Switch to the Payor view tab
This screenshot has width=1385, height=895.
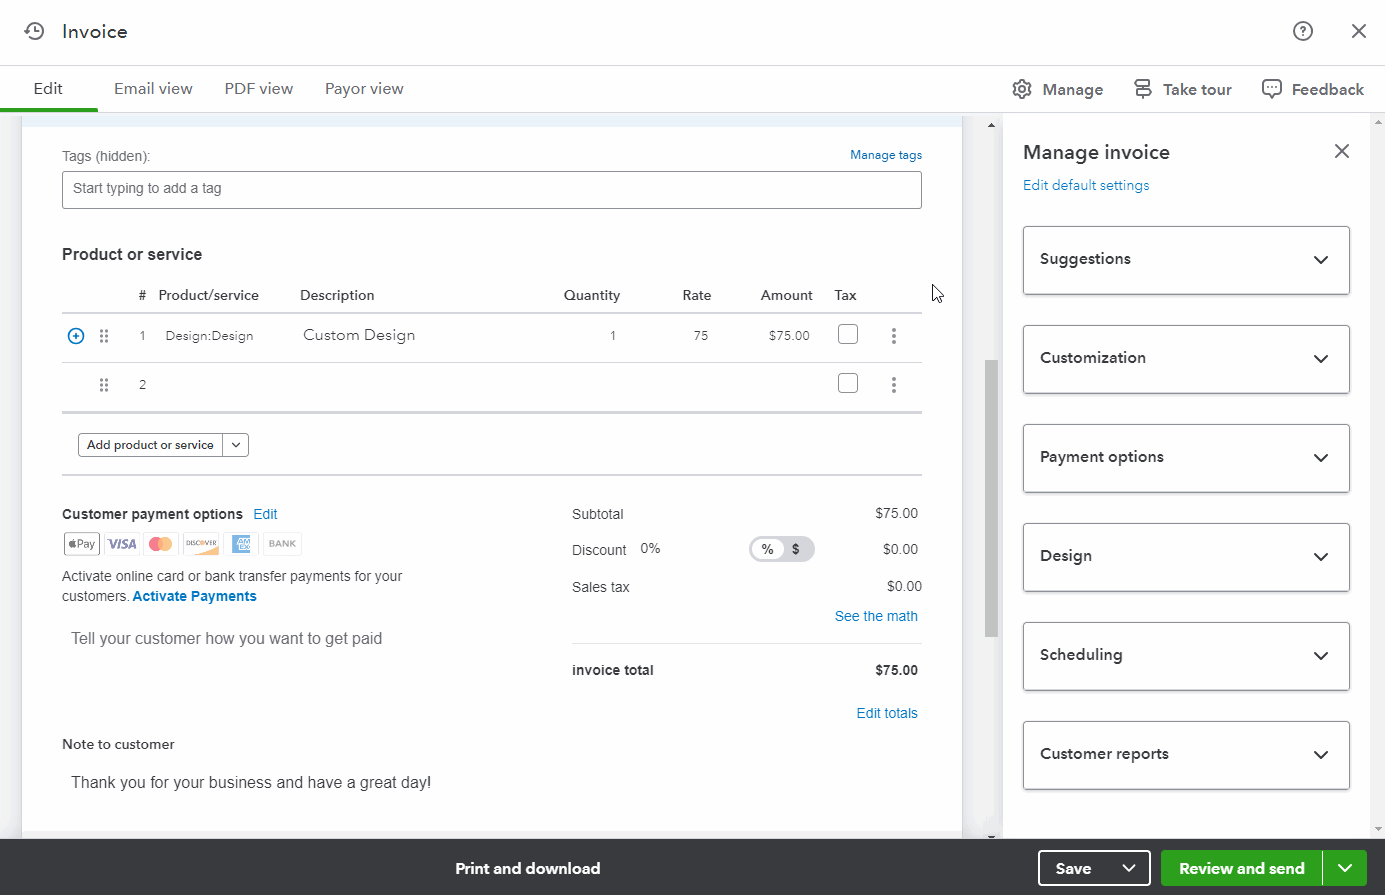click(364, 89)
